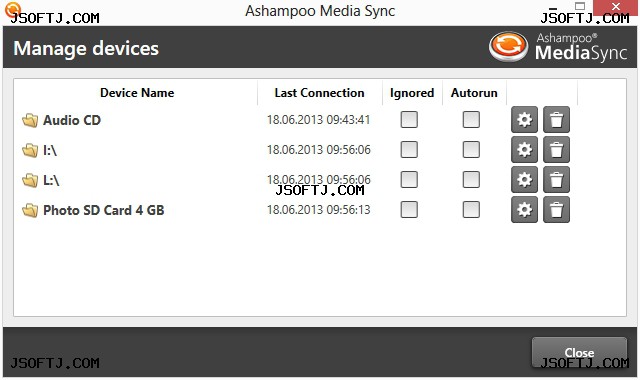Enable Autorun for Photo SD Card 4 GB
Viewport: 640px width, 380px height.
(x=471, y=210)
